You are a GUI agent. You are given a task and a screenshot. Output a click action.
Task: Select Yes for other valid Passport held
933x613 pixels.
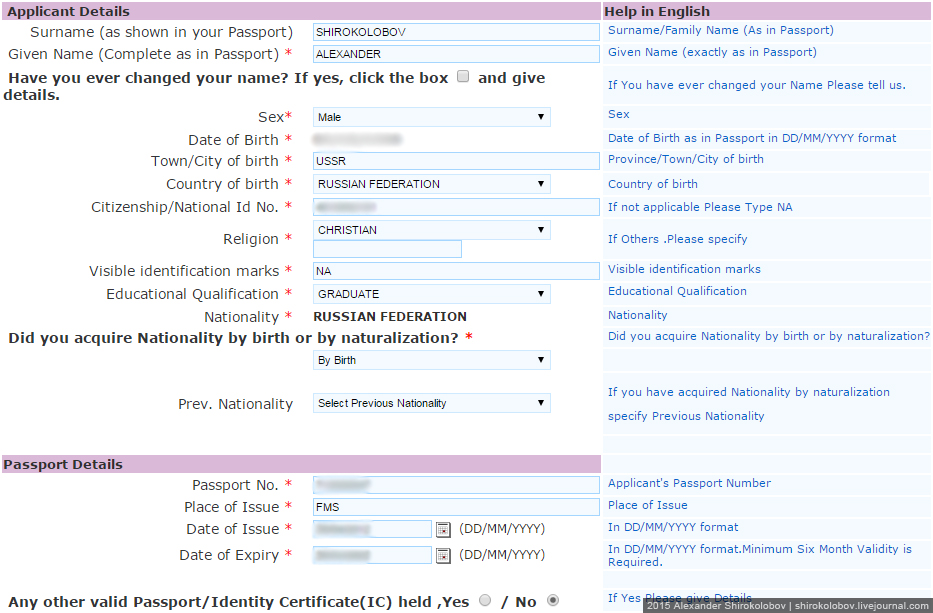coord(485,601)
